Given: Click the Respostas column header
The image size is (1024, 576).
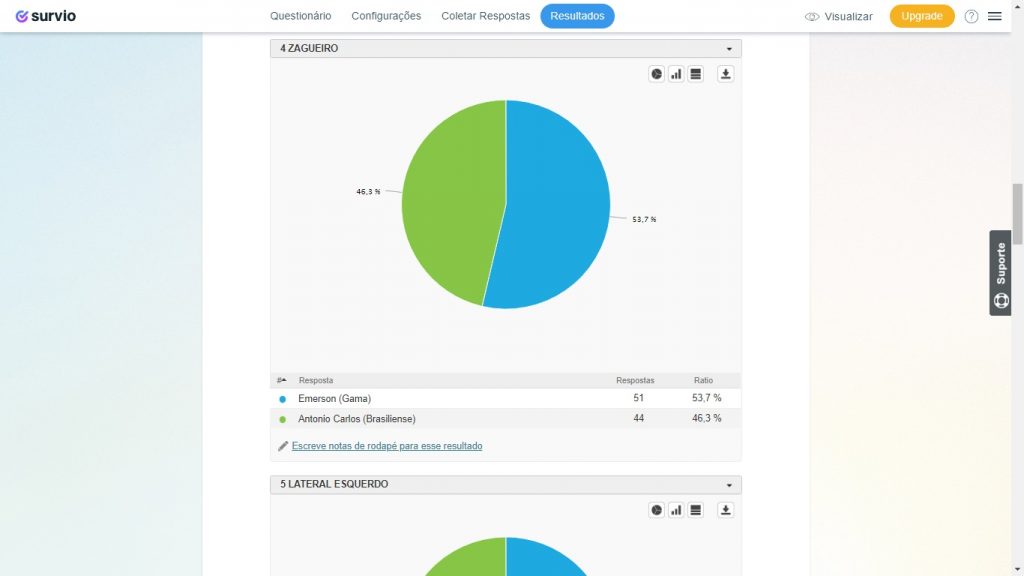Looking at the screenshot, I should point(635,380).
